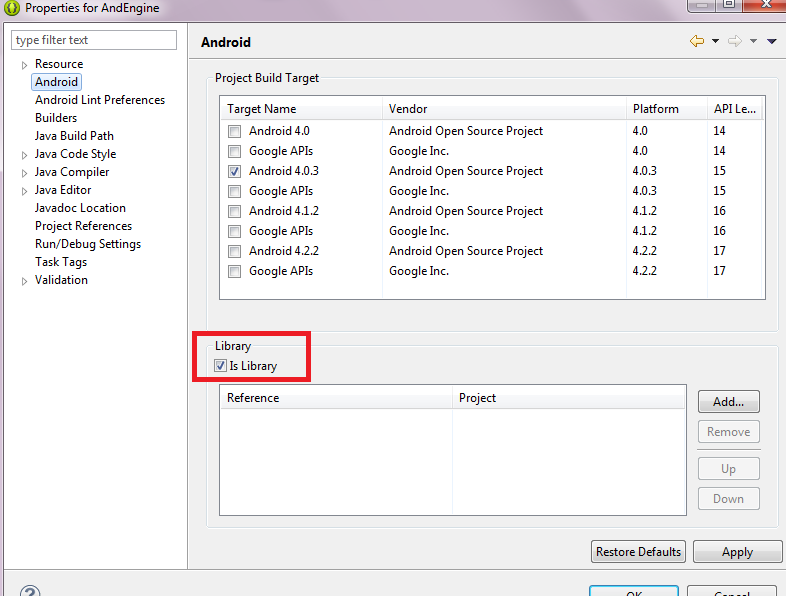Expand the Validation tree node

click(x=24, y=281)
